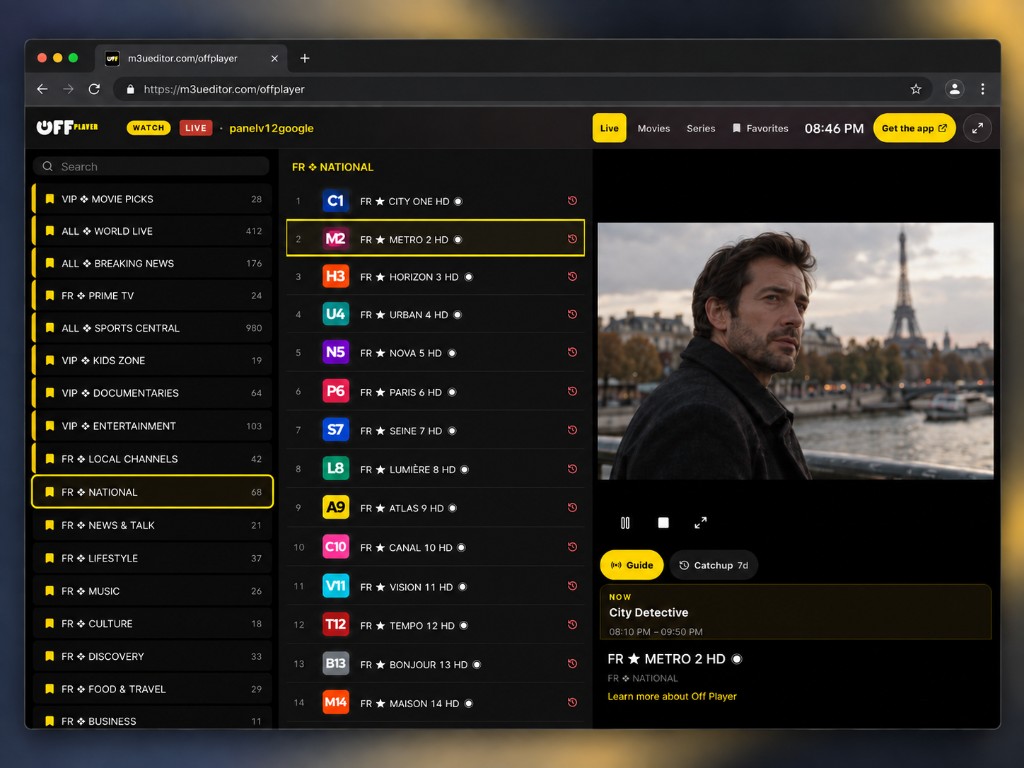The height and width of the screenshot is (768, 1024).
Task: Play the FR MAISON 14 HD channel
Action: (435, 703)
